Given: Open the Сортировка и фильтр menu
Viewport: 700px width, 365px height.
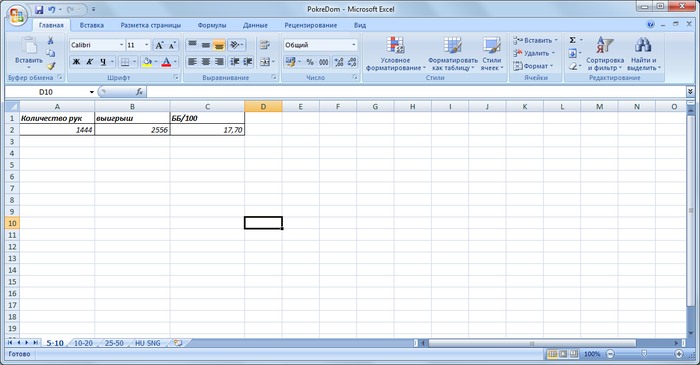Looking at the screenshot, I should 605,53.
